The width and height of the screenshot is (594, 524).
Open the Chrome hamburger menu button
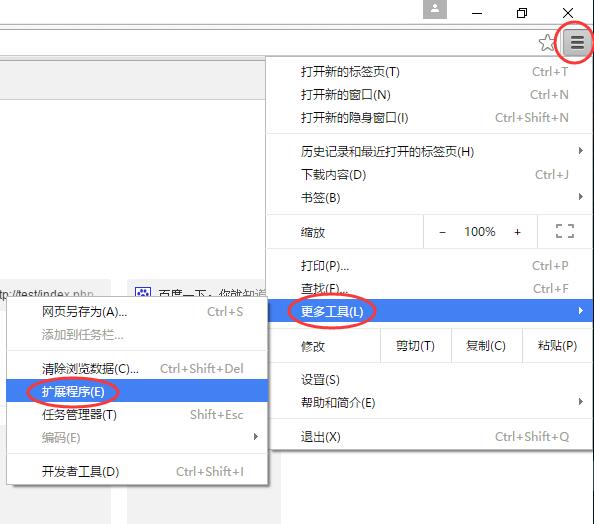[x=577, y=42]
